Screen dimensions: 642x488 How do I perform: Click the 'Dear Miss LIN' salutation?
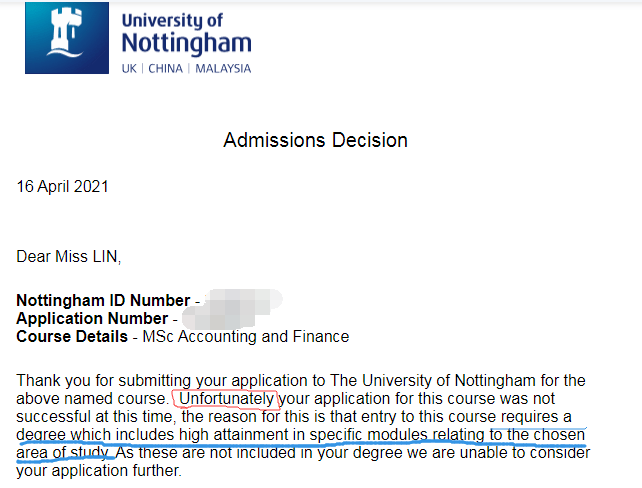pyautogui.click(x=69, y=257)
